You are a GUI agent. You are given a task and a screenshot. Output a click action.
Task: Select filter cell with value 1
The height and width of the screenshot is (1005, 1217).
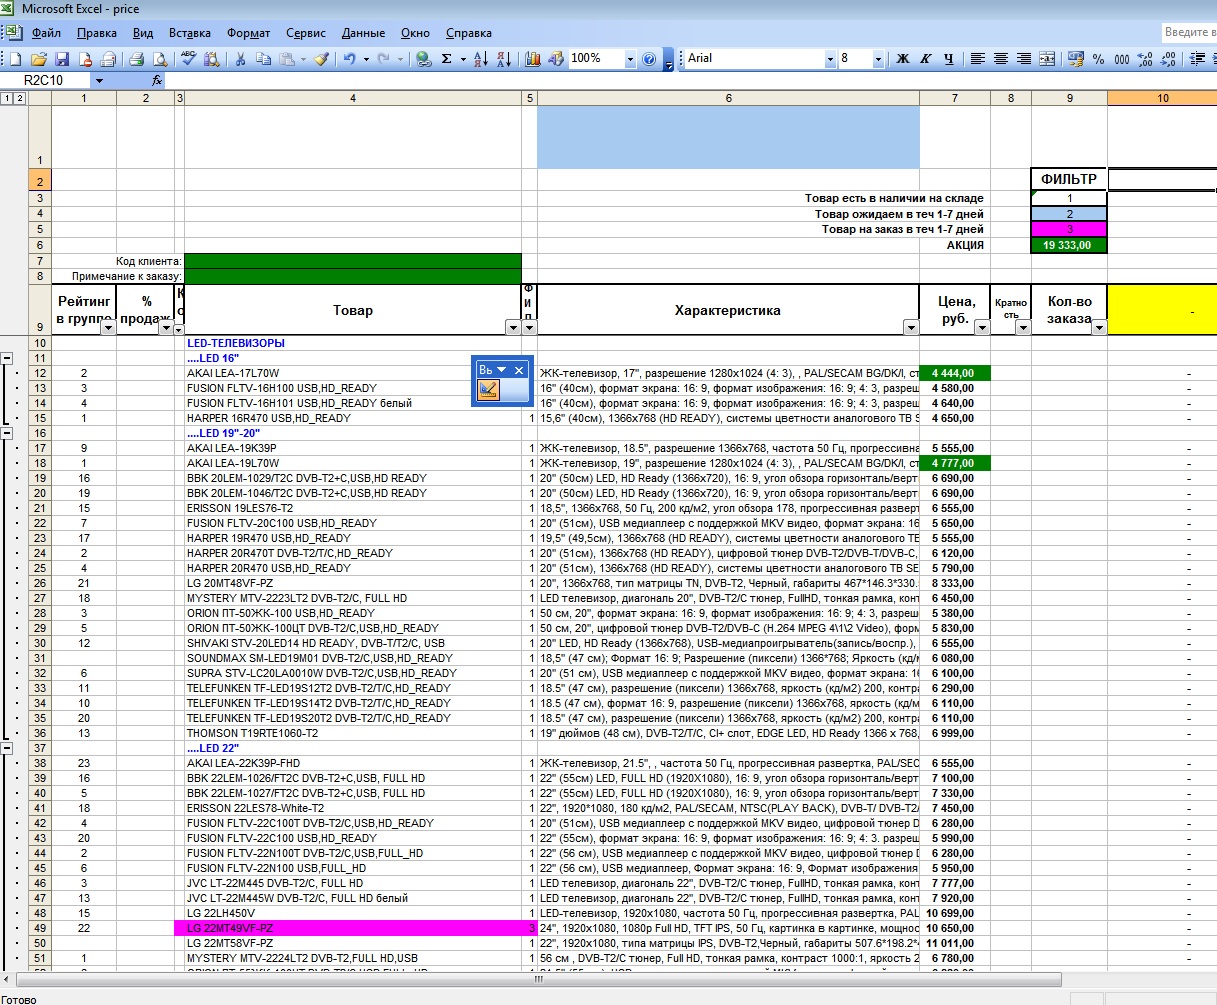1069,198
